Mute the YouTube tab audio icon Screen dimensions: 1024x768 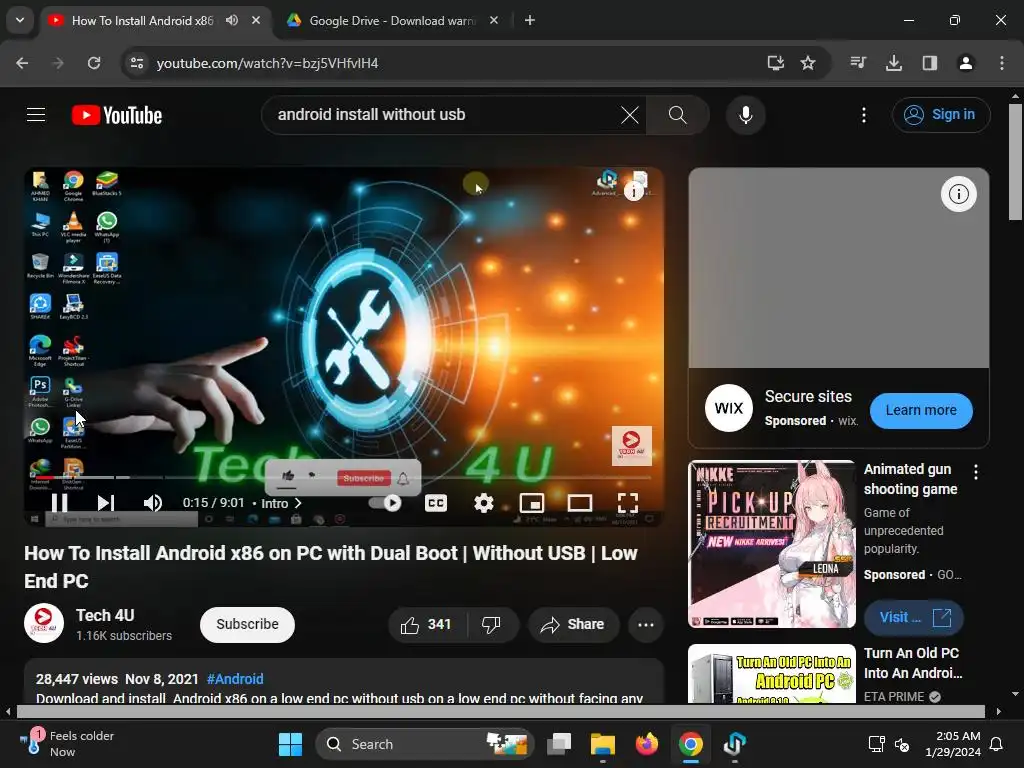(232, 20)
